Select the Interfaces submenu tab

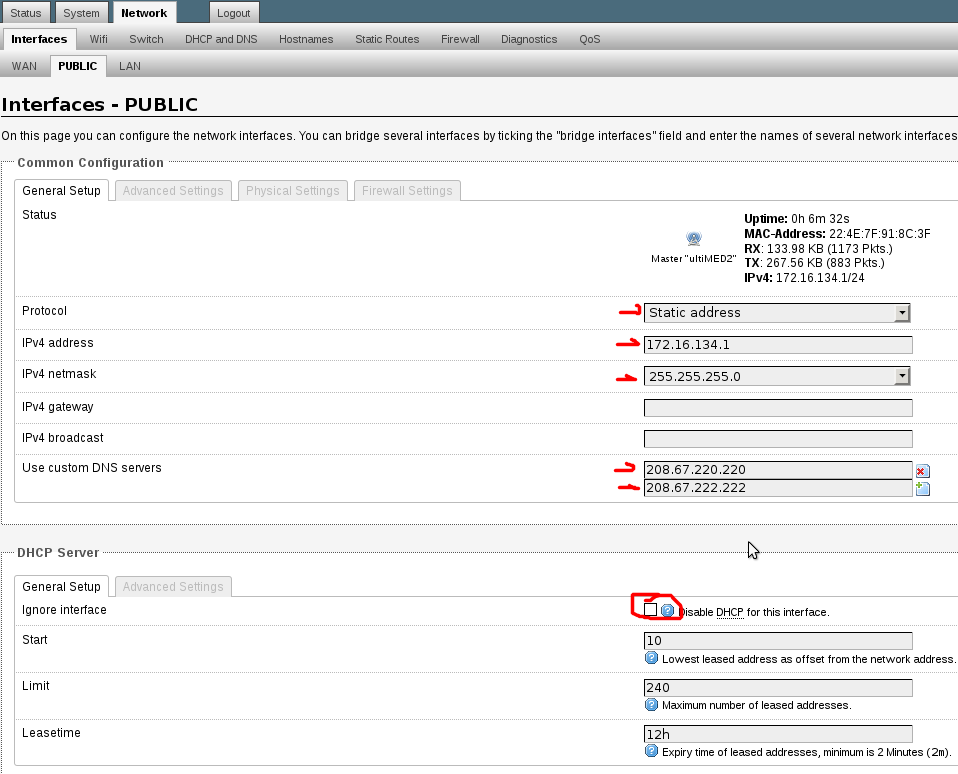pyautogui.click(x=39, y=39)
